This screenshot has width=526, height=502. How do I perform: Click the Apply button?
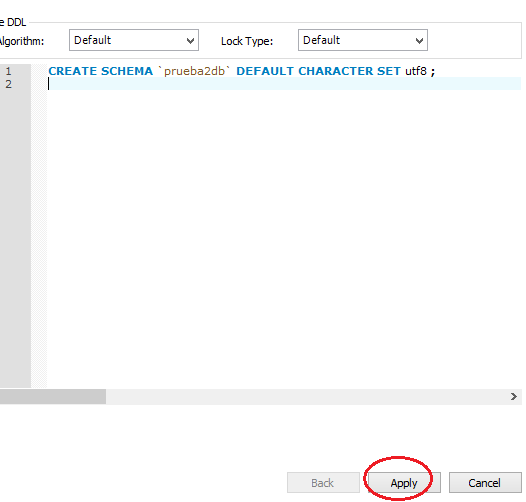click(x=404, y=483)
